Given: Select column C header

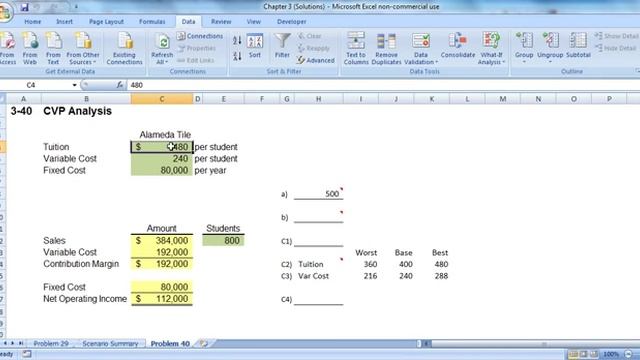Looking at the screenshot, I should pos(162,99).
